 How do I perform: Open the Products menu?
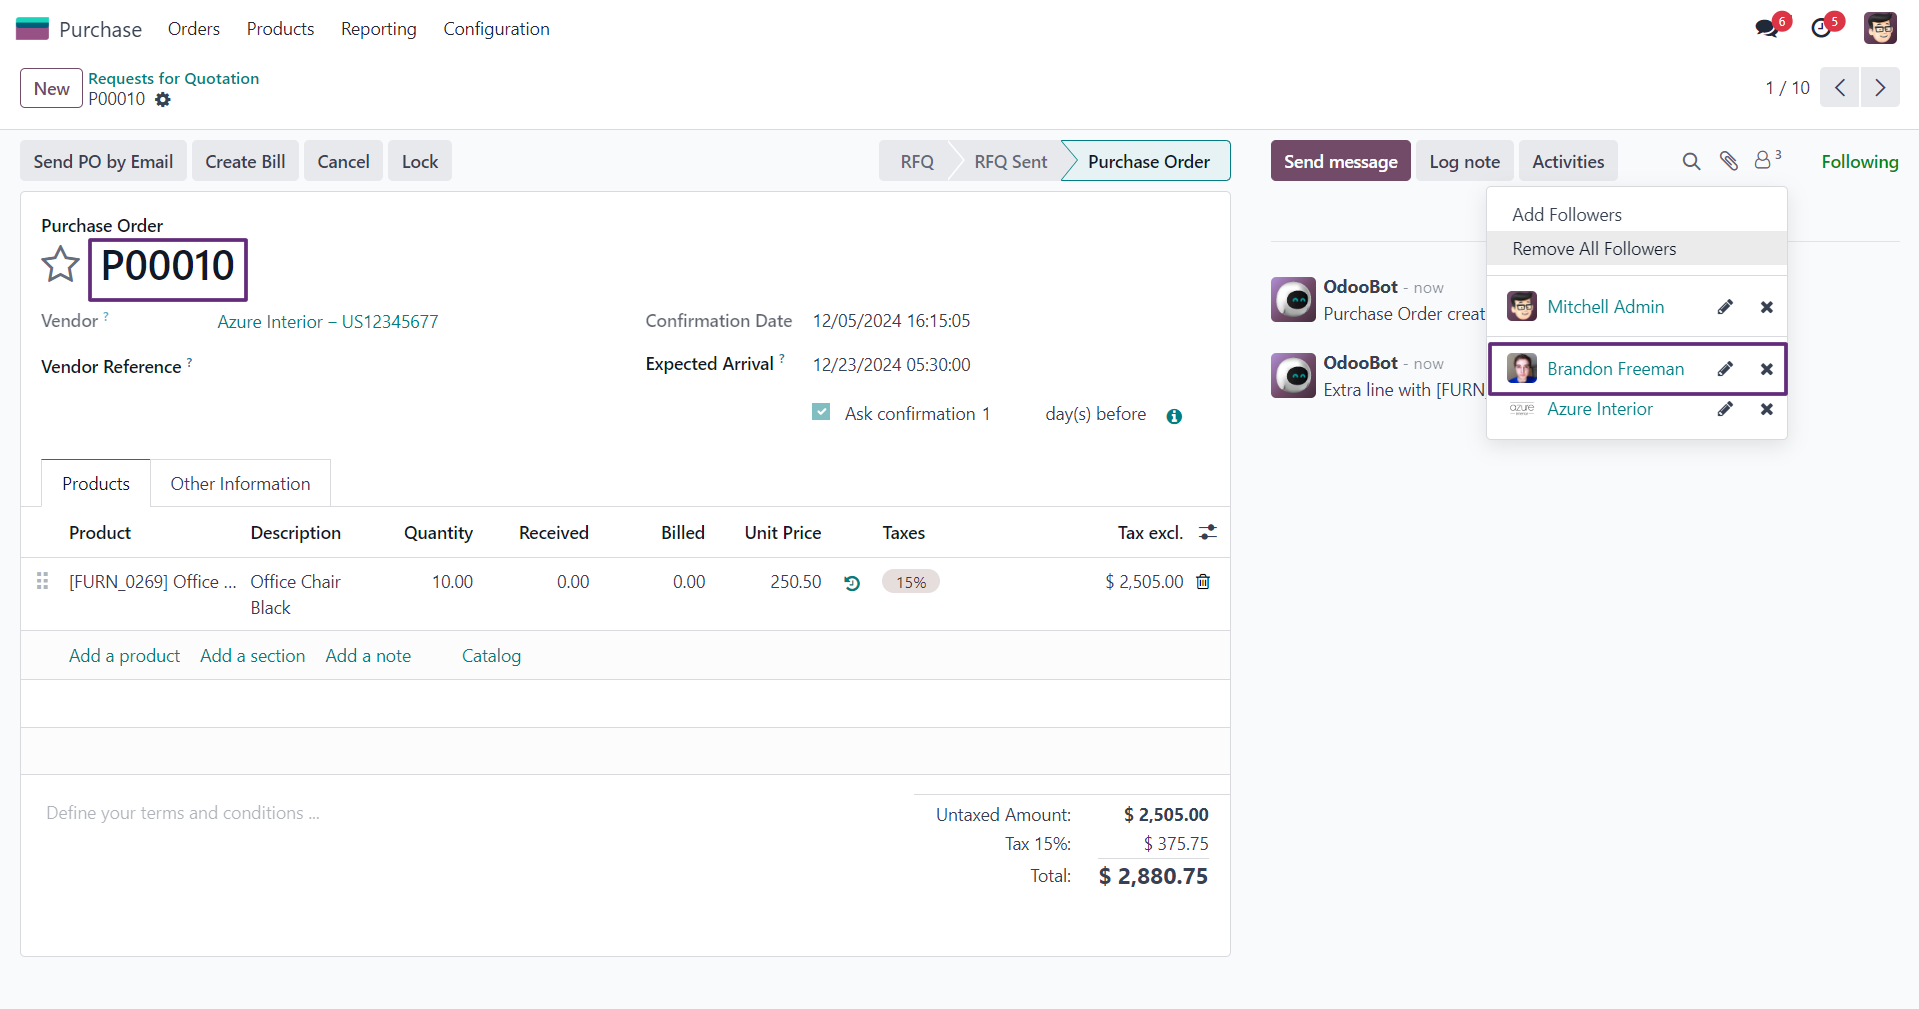tap(280, 29)
